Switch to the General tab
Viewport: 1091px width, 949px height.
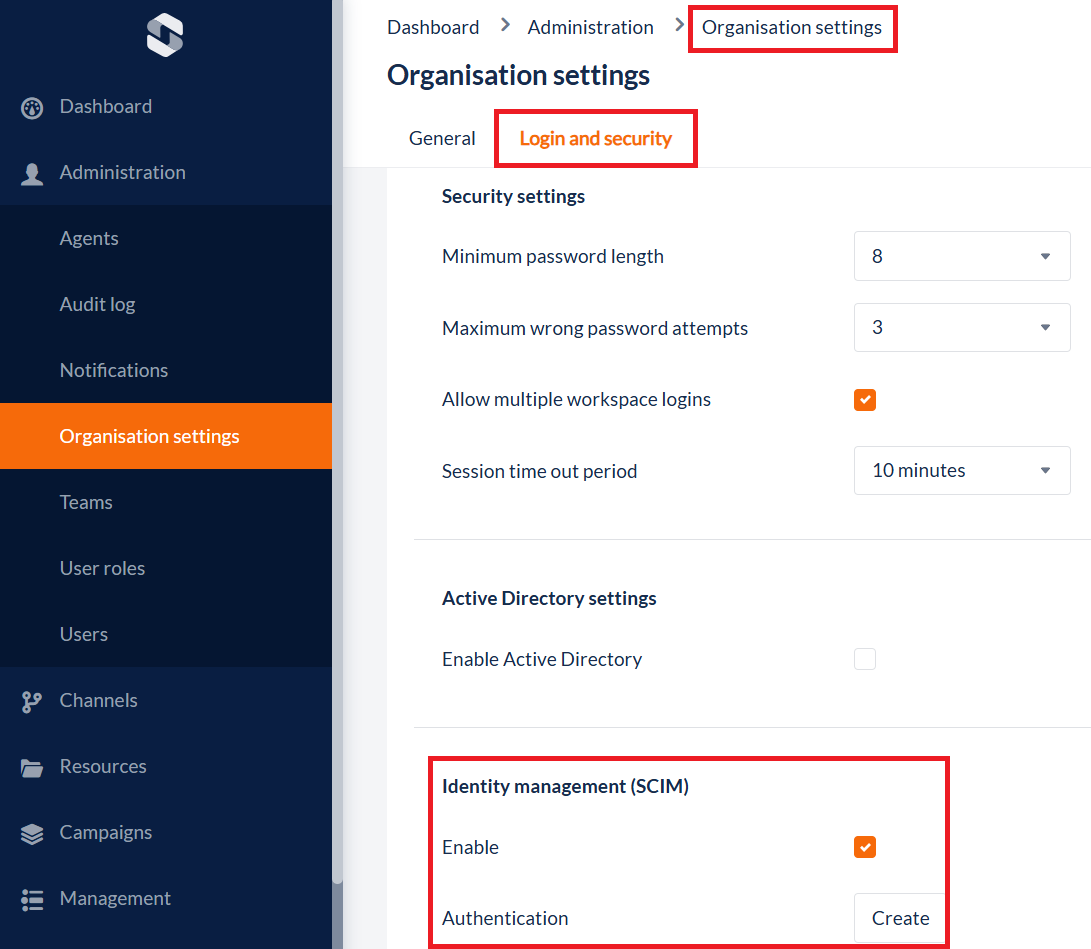pos(442,139)
